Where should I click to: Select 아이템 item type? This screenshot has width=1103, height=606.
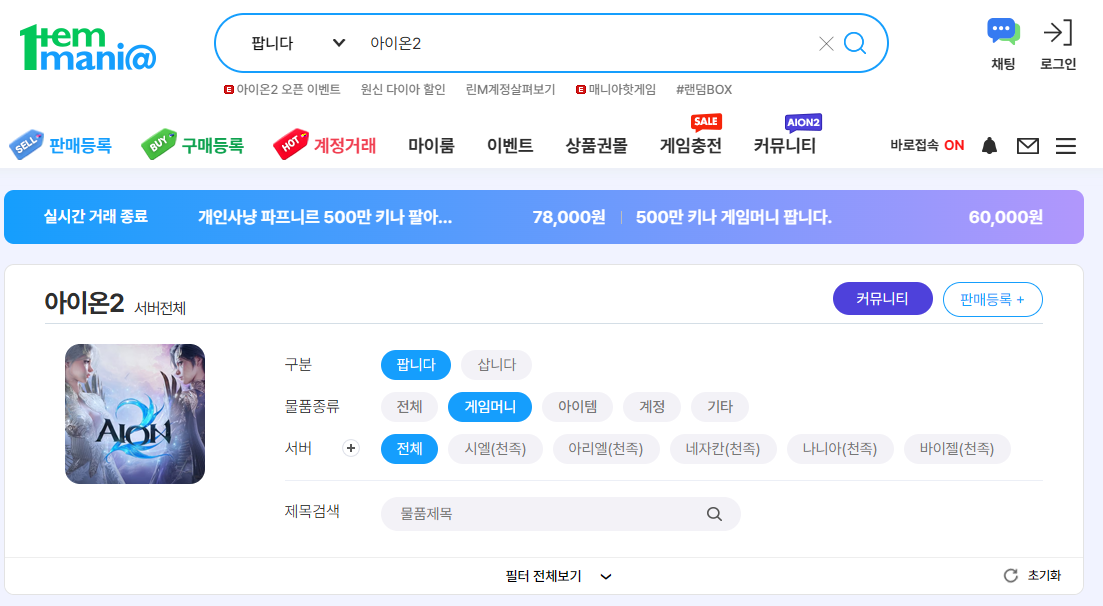tap(578, 407)
